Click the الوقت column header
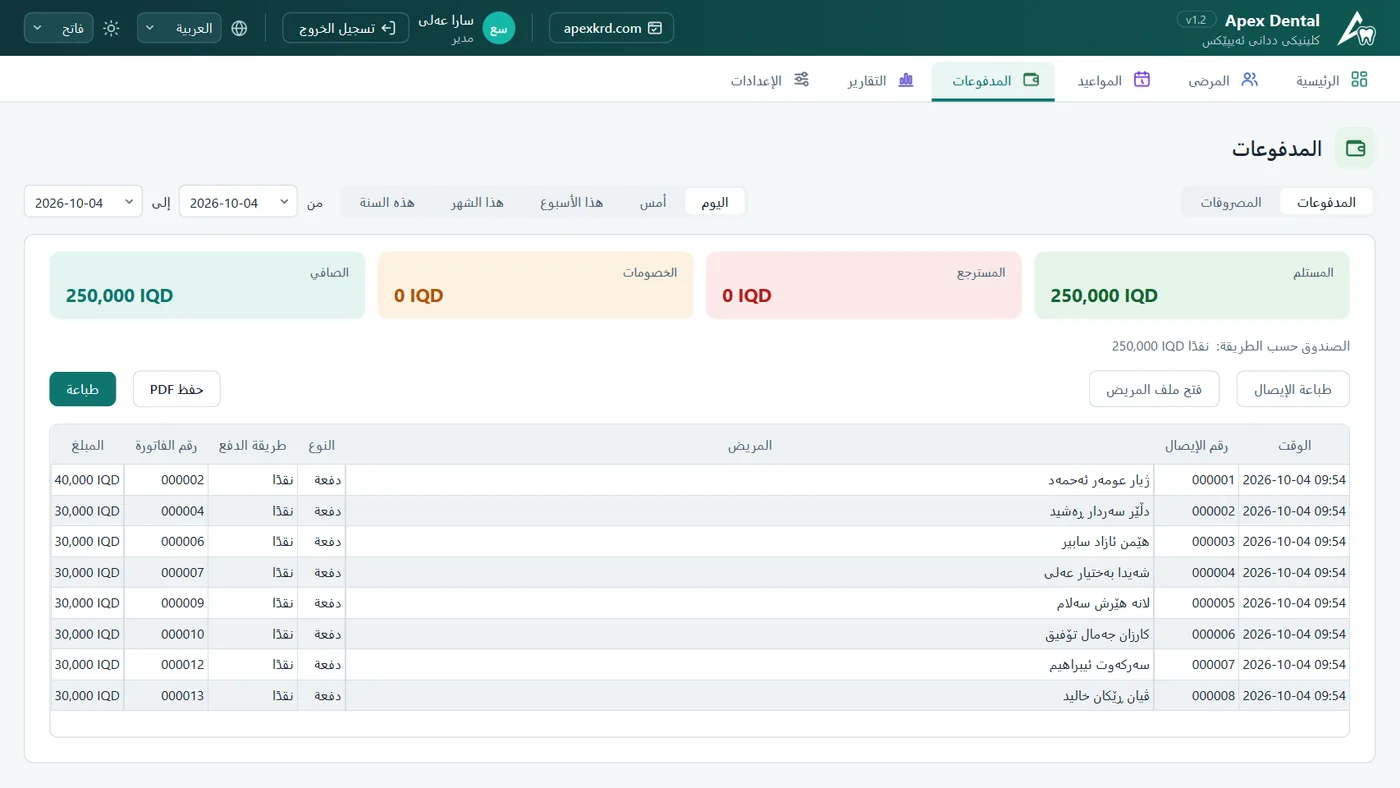Image resolution: width=1400 pixels, height=788 pixels. (1294, 445)
